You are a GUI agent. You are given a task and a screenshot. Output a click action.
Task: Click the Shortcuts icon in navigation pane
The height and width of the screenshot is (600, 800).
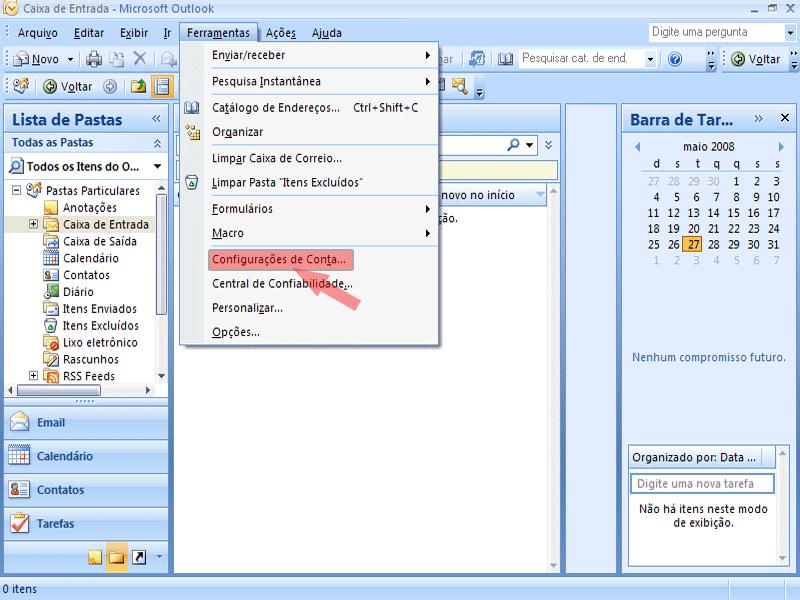pyautogui.click(x=139, y=557)
